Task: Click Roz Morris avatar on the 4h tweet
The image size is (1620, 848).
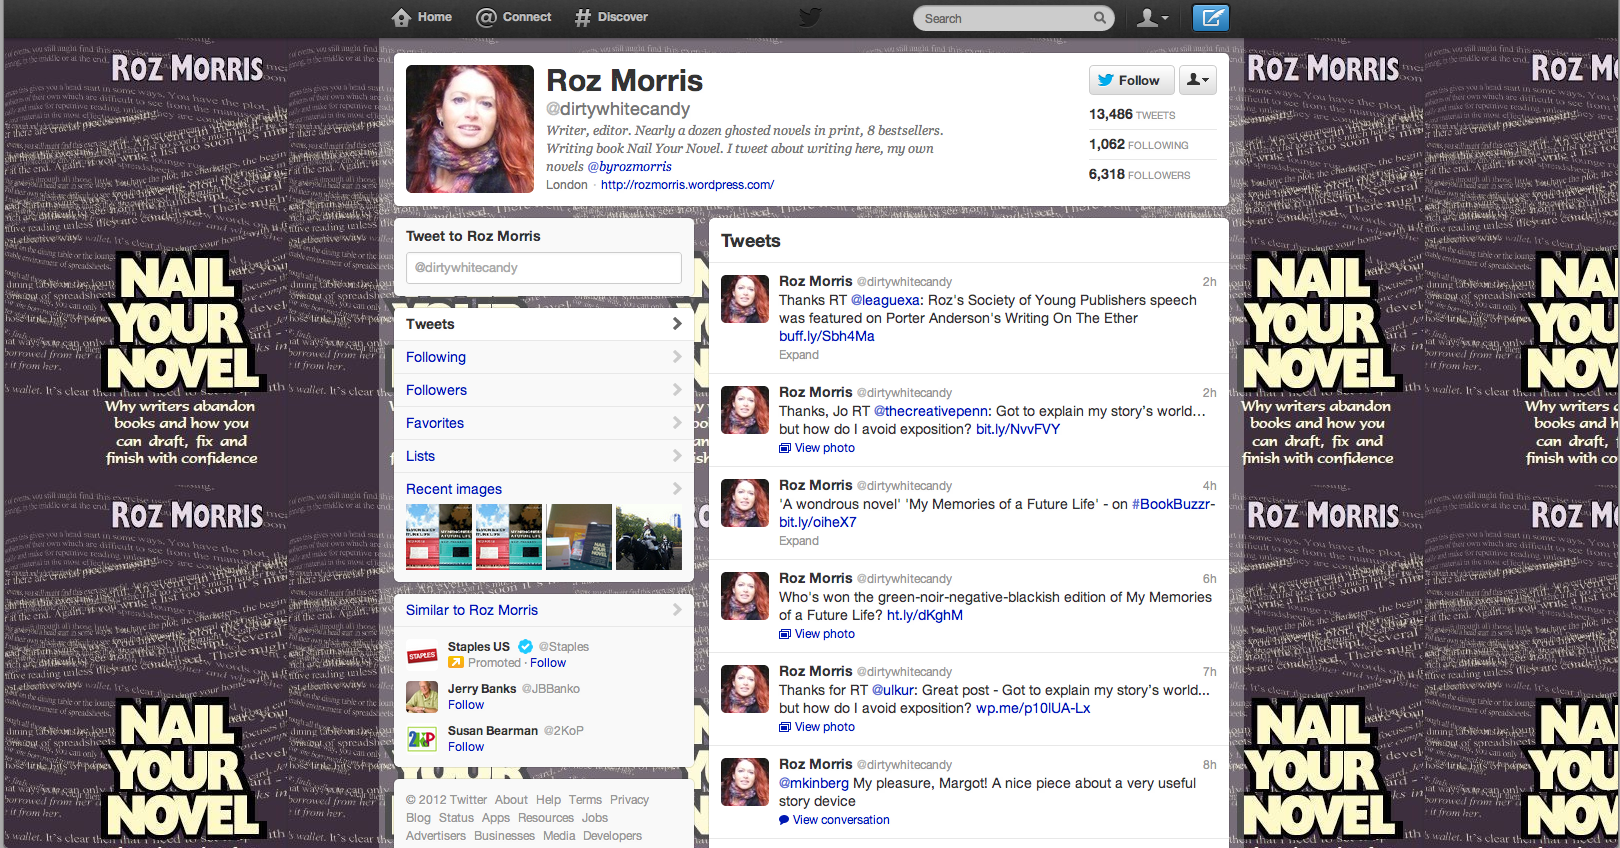Action: pos(745,503)
